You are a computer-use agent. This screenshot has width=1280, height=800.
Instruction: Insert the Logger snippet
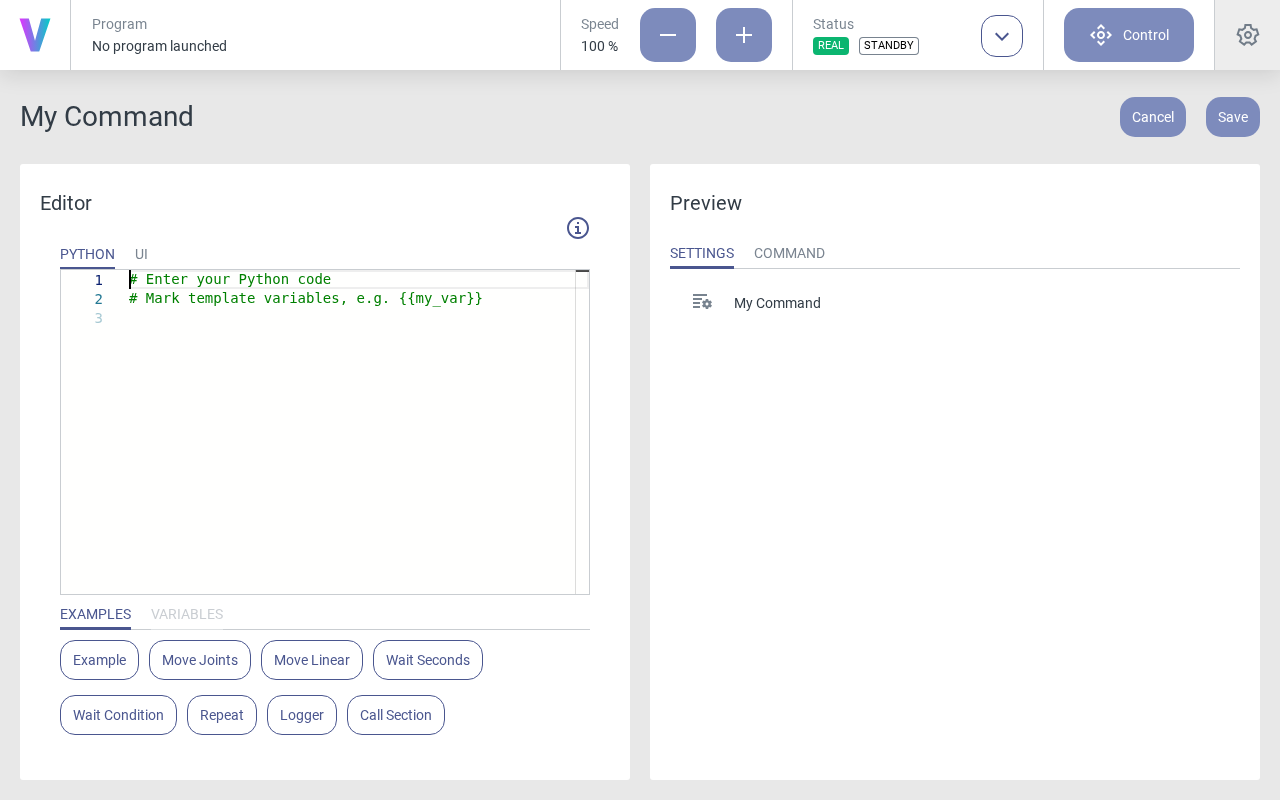coord(302,715)
